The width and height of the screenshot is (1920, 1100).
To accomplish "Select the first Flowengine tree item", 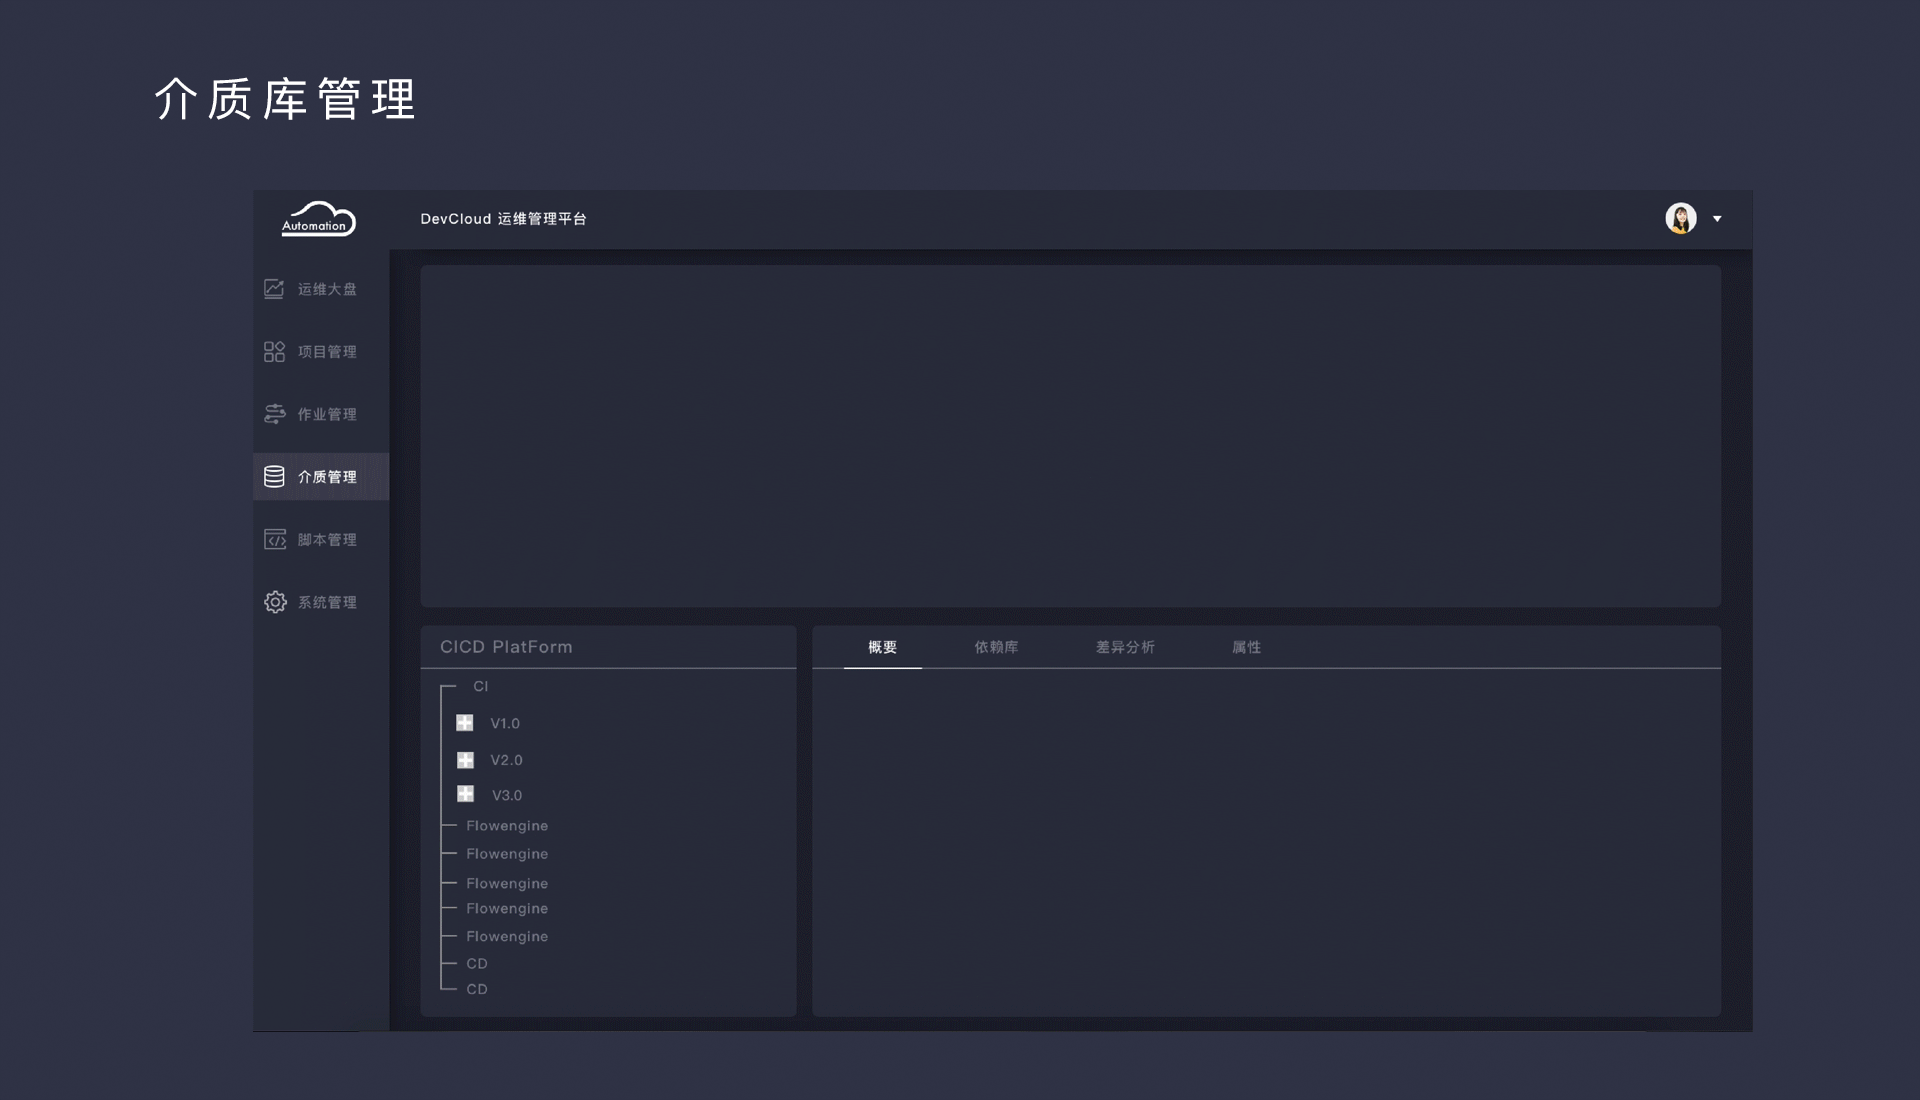I will [x=506, y=826].
